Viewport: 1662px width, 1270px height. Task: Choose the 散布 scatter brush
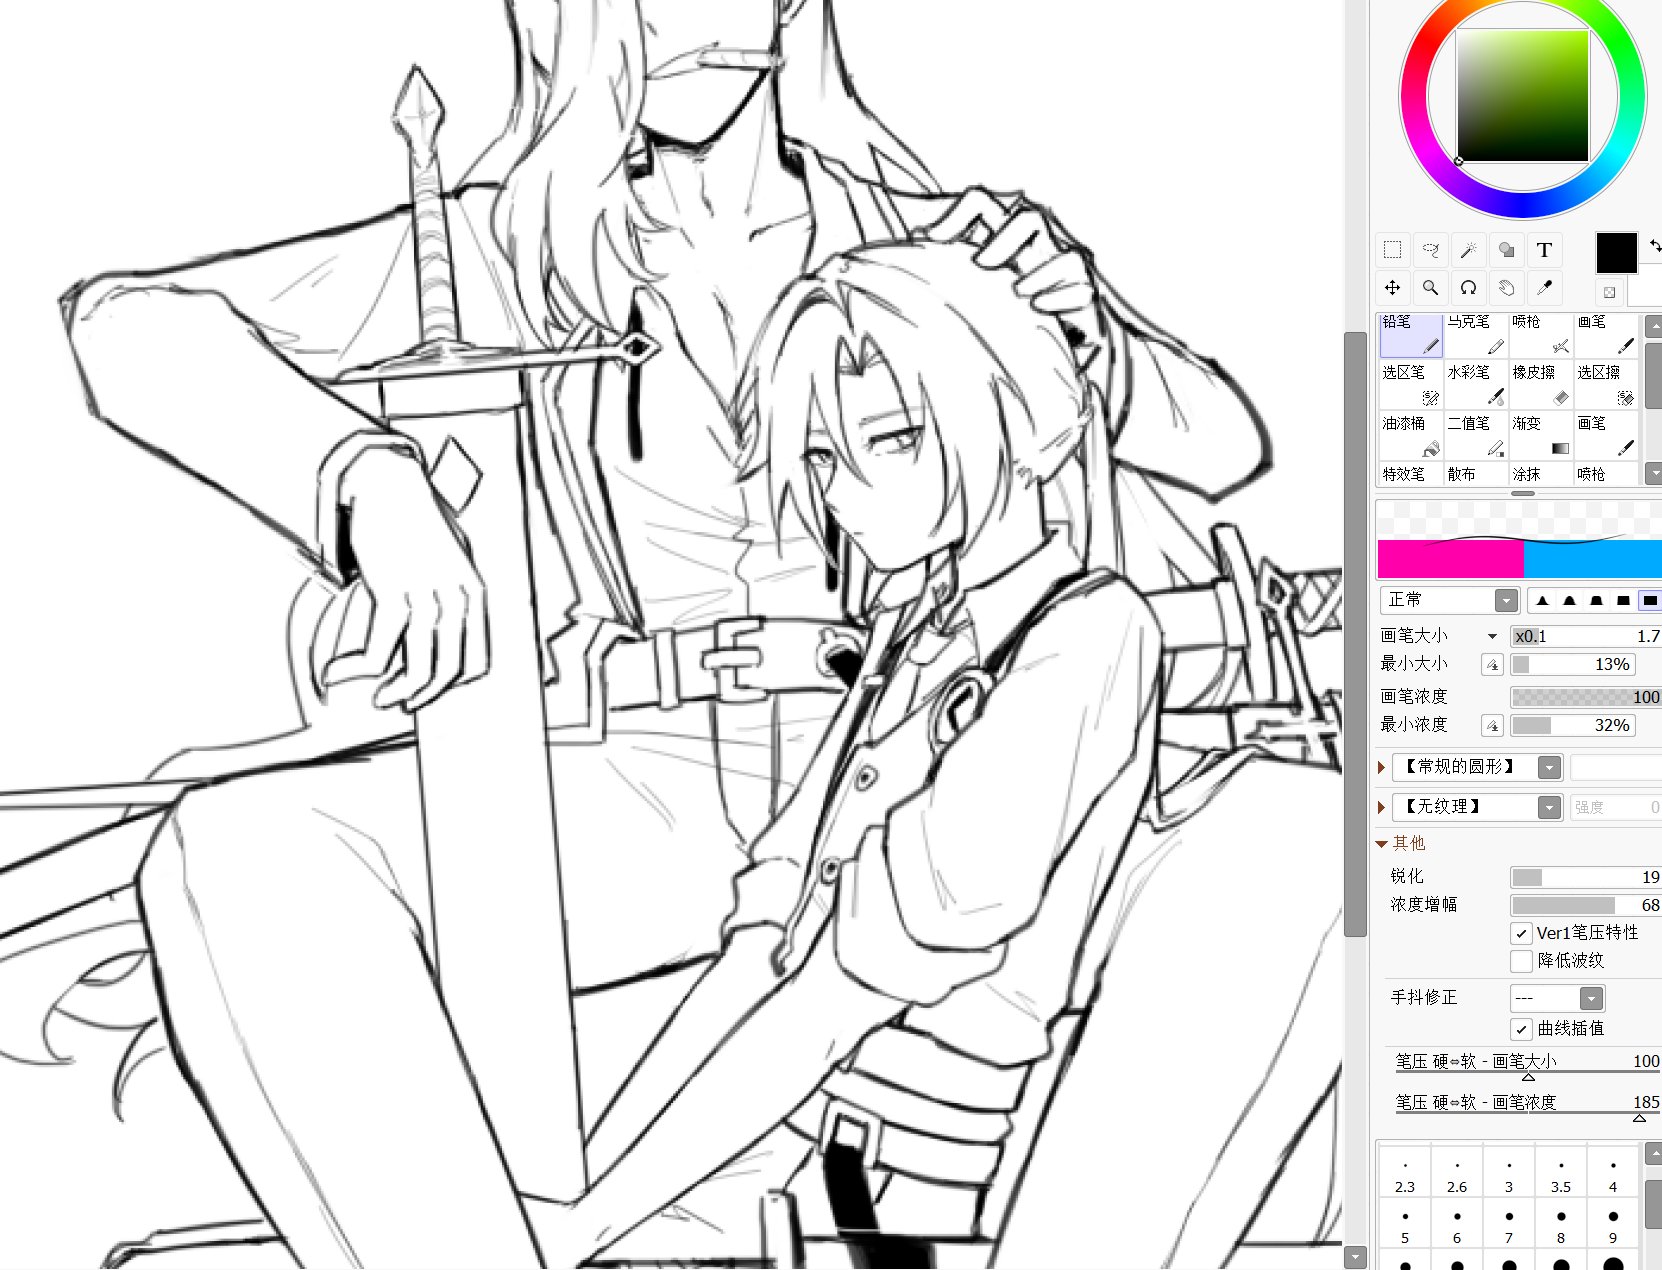pyautogui.click(x=1476, y=475)
